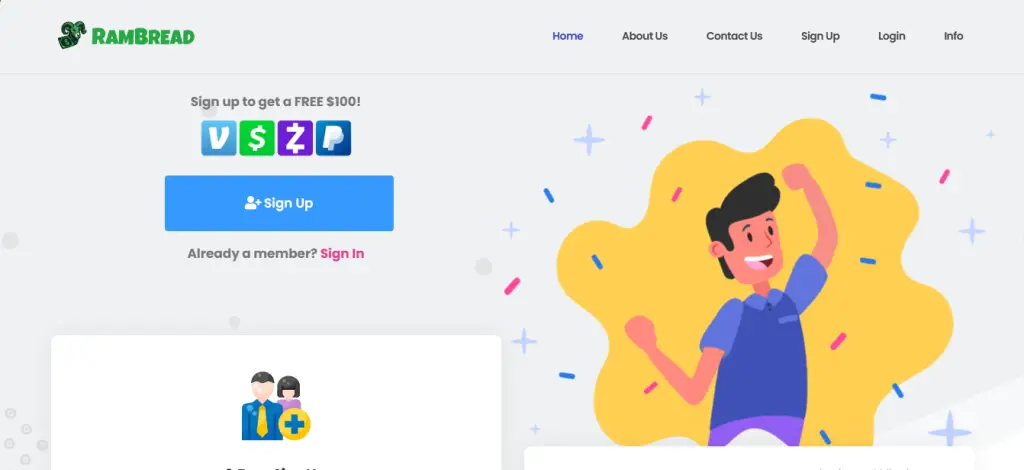Open the About Us page

645,36
